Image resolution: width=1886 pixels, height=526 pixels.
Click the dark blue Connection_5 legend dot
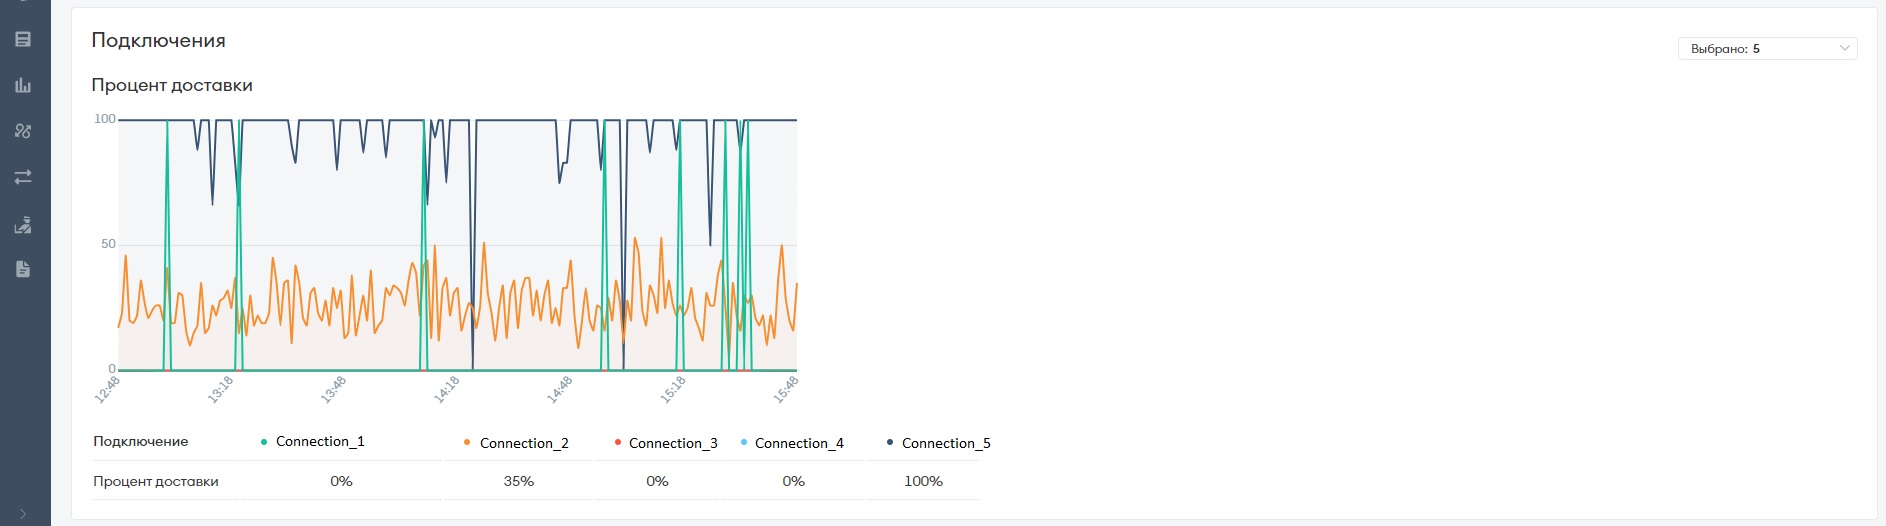pyautogui.click(x=890, y=442)
